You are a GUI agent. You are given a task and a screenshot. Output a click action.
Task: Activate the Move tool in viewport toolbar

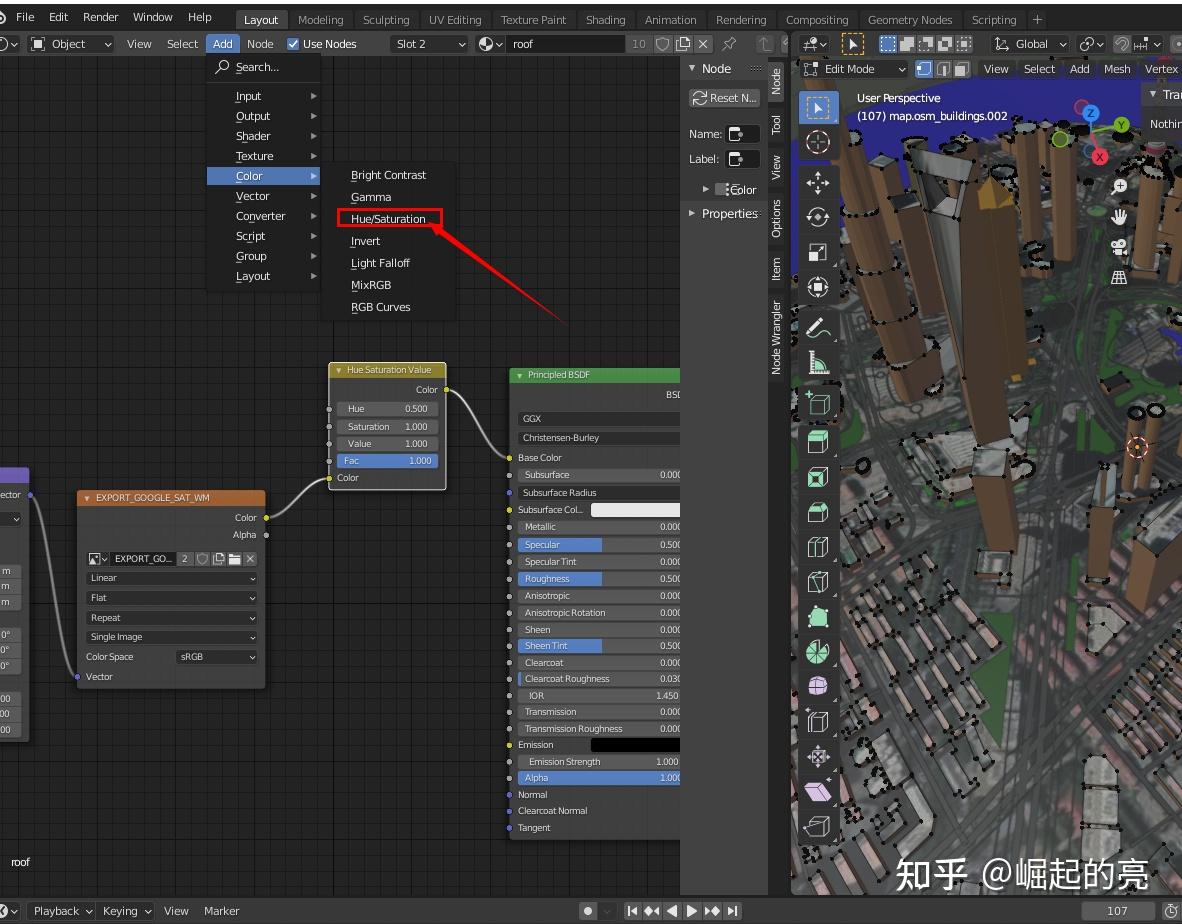(x=818, y=182)
